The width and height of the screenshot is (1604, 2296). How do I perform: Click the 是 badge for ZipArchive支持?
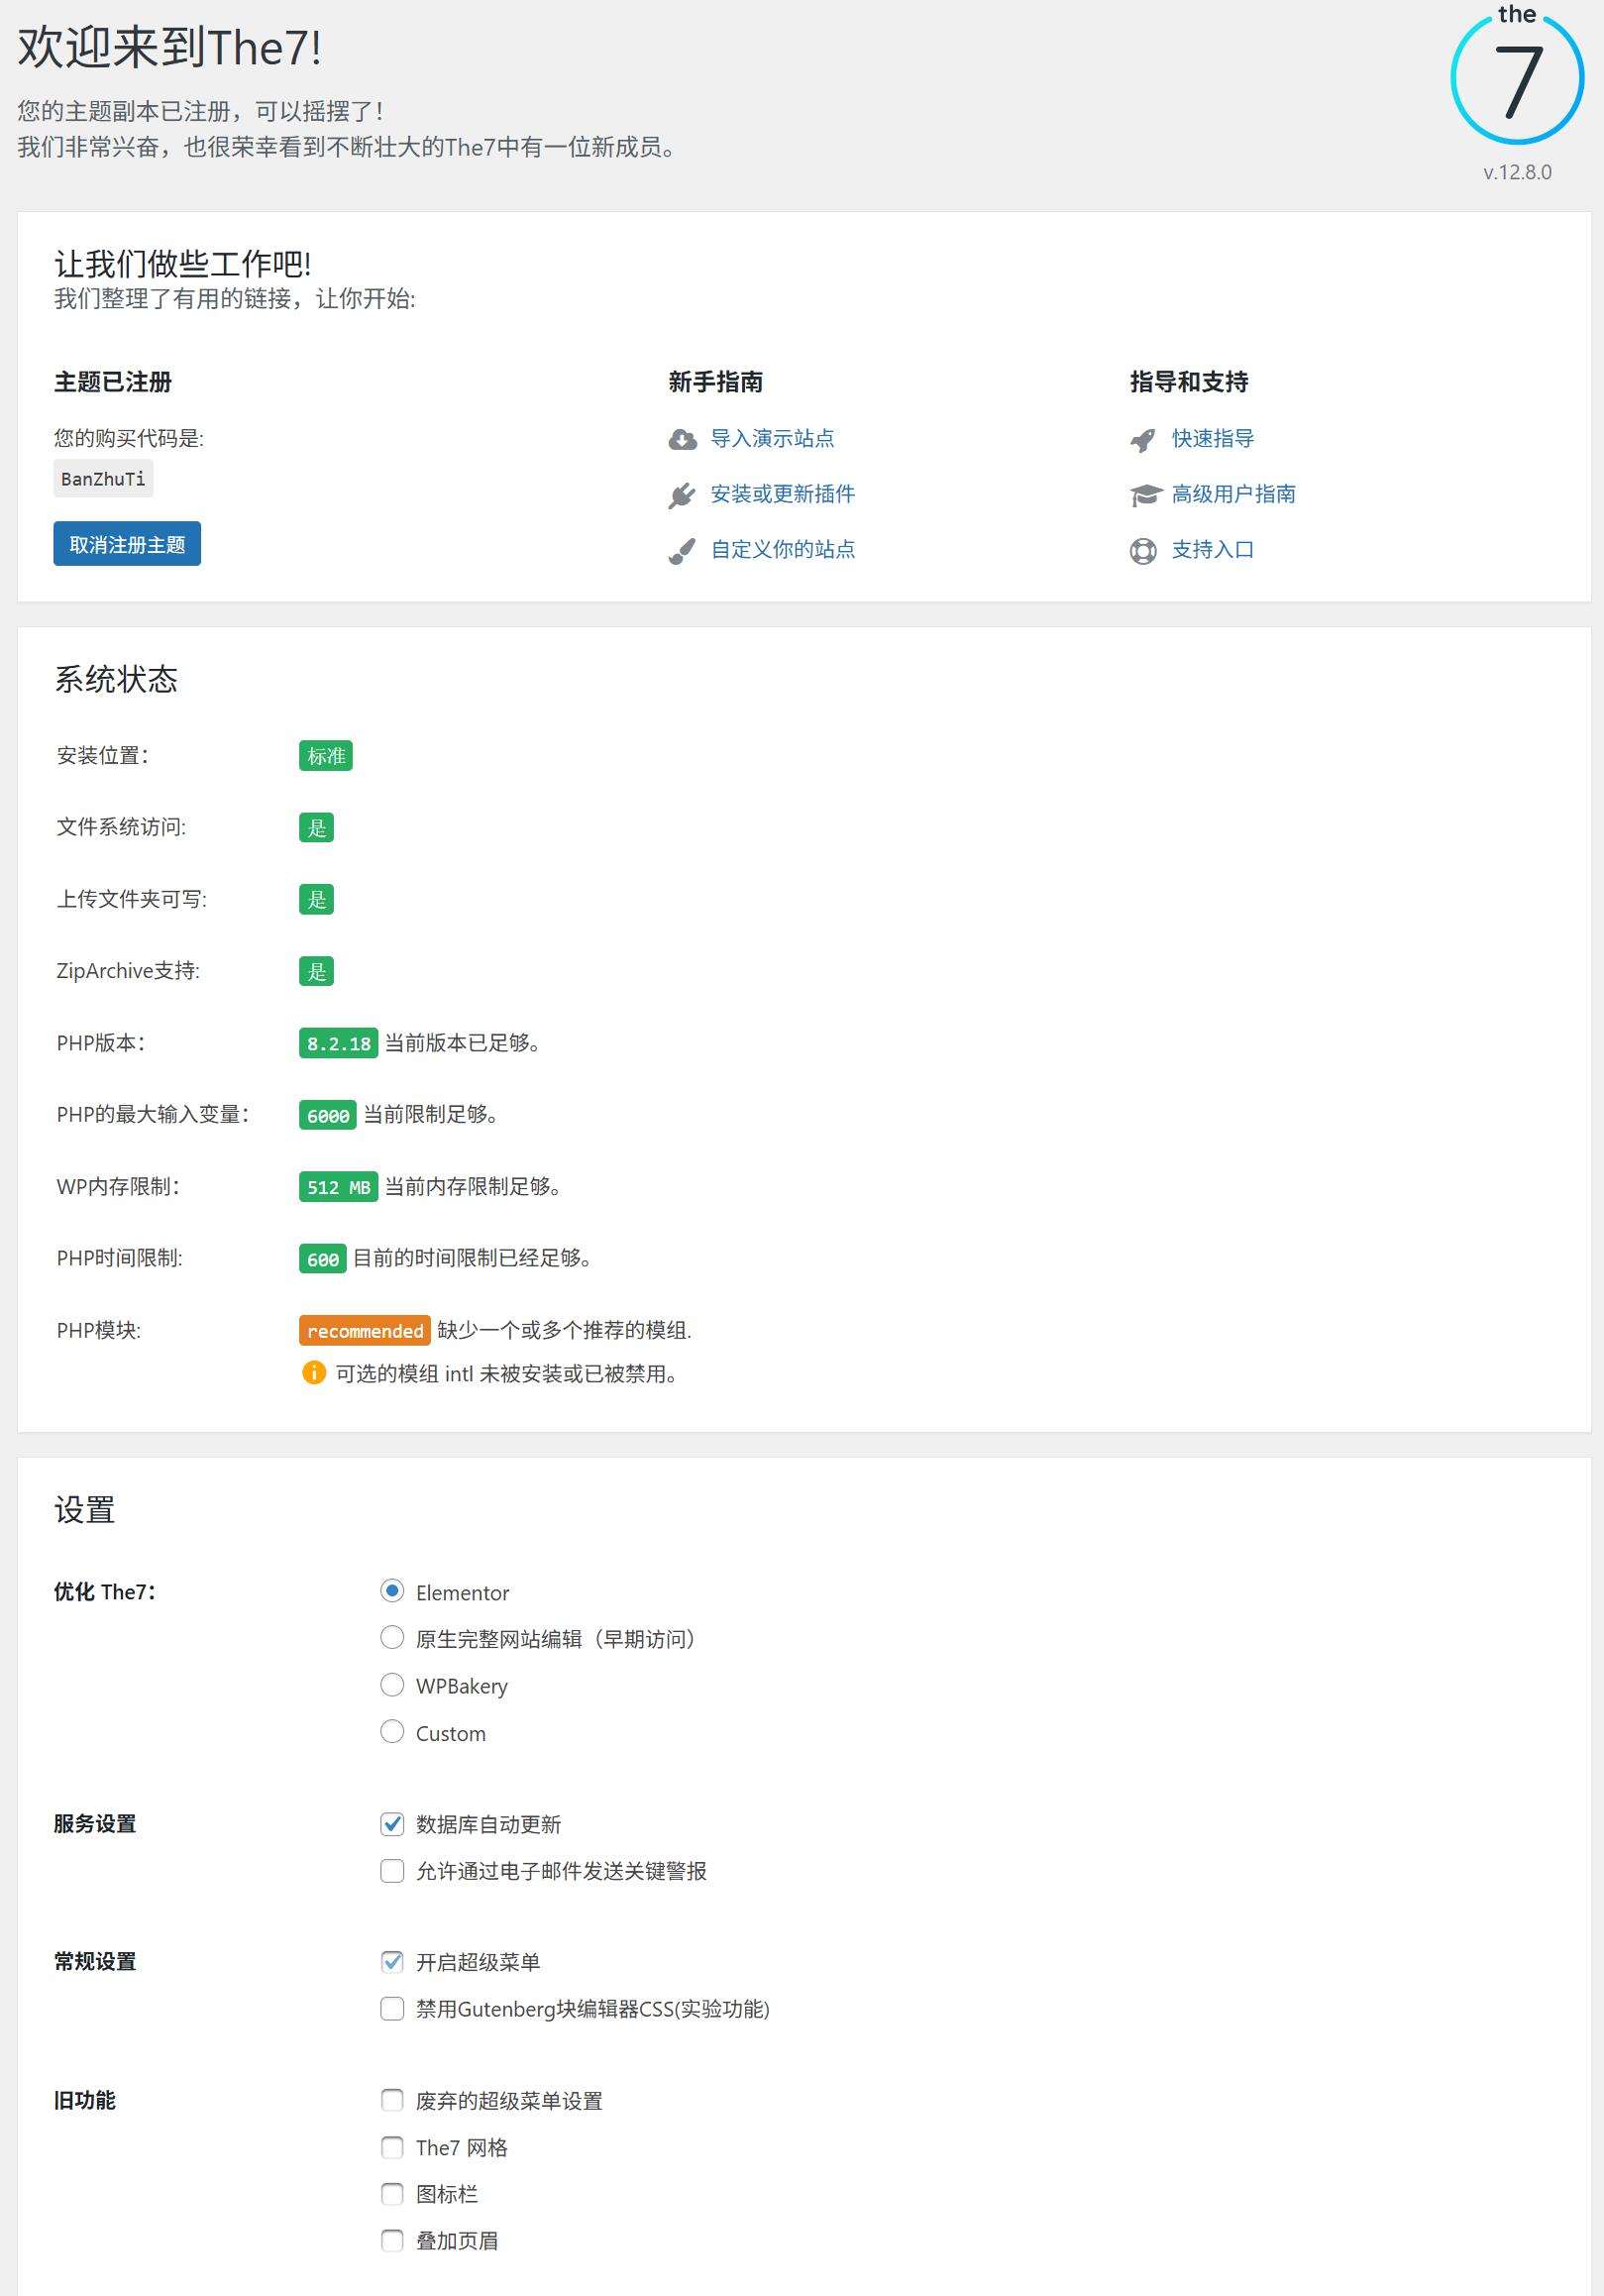pos(316,971)
